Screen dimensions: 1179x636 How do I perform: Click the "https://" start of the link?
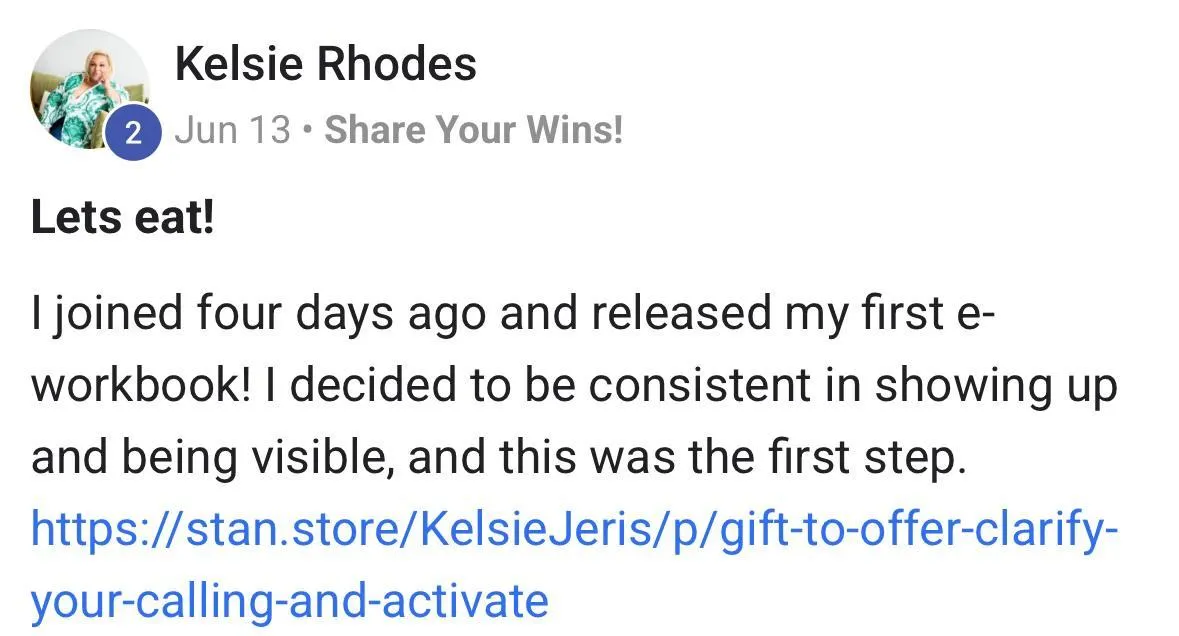click(108, 529)
